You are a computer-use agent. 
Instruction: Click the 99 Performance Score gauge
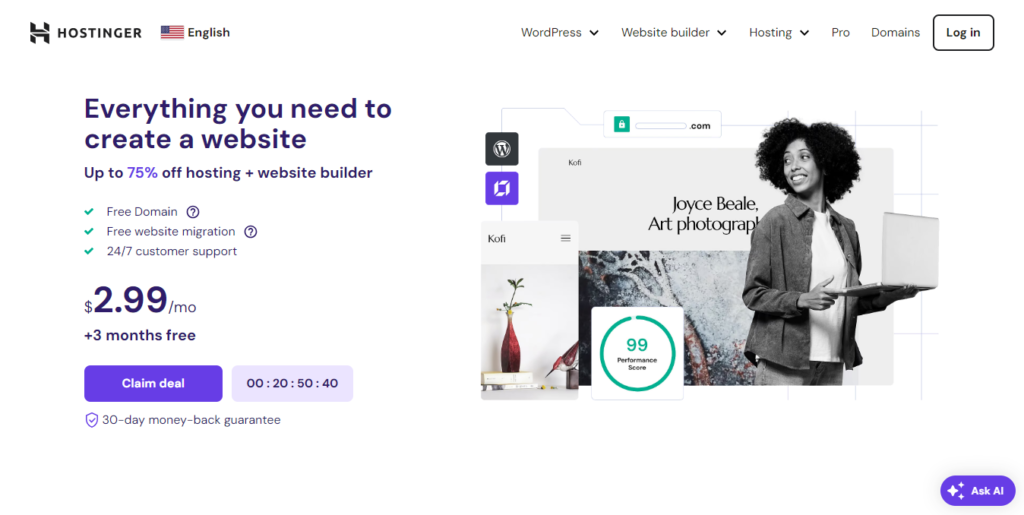point(637,352)
